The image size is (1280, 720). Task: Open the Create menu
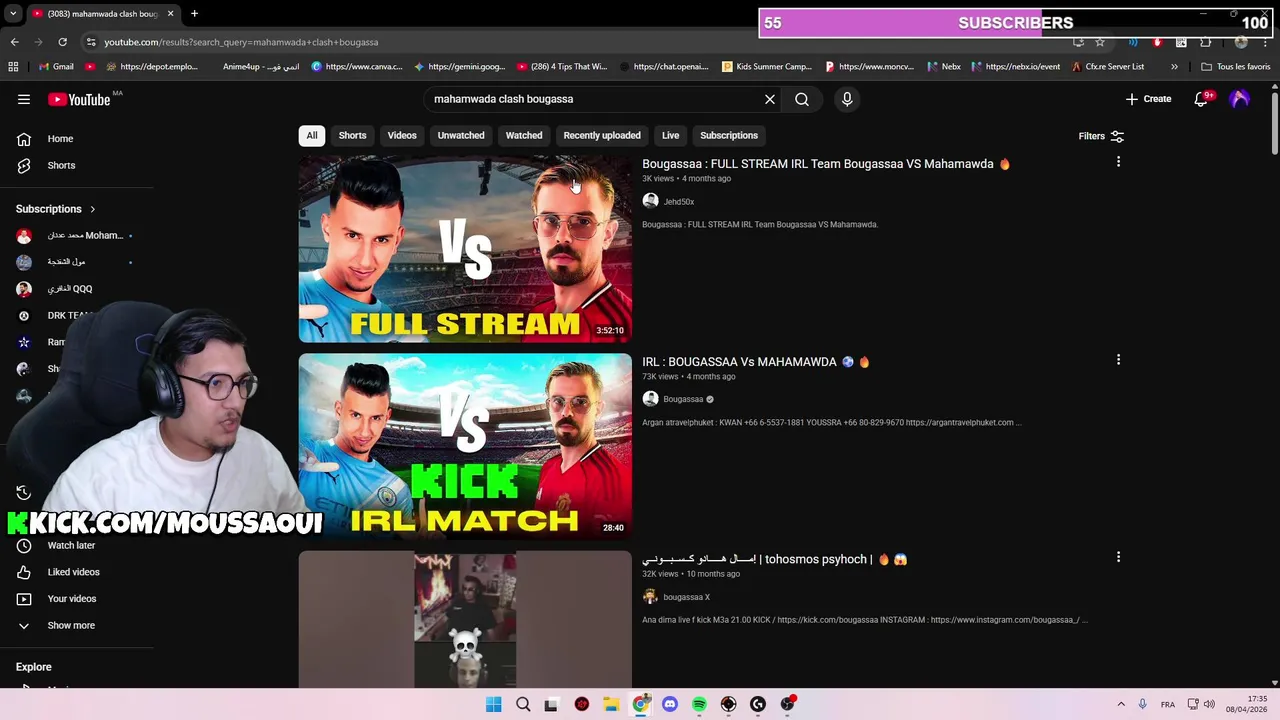(1148, 99)
